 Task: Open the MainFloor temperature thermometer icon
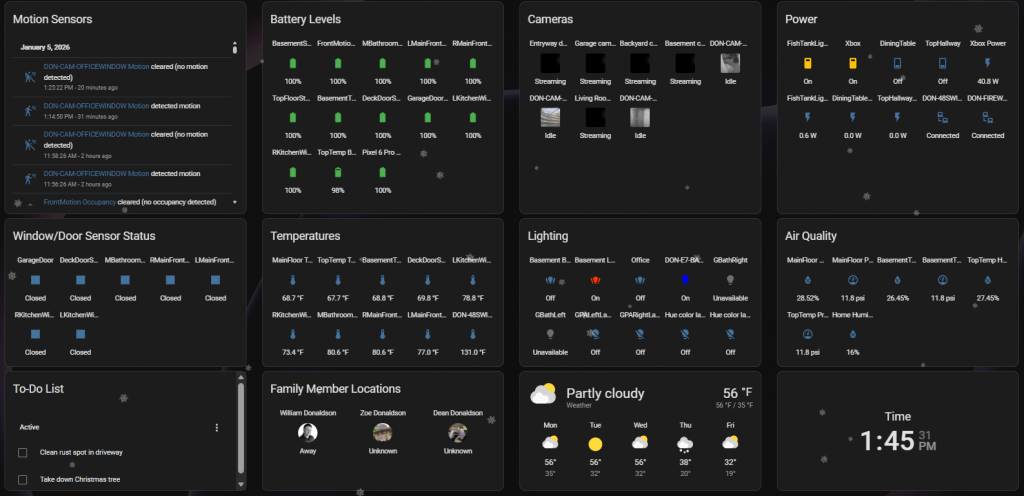coord(293,280)
